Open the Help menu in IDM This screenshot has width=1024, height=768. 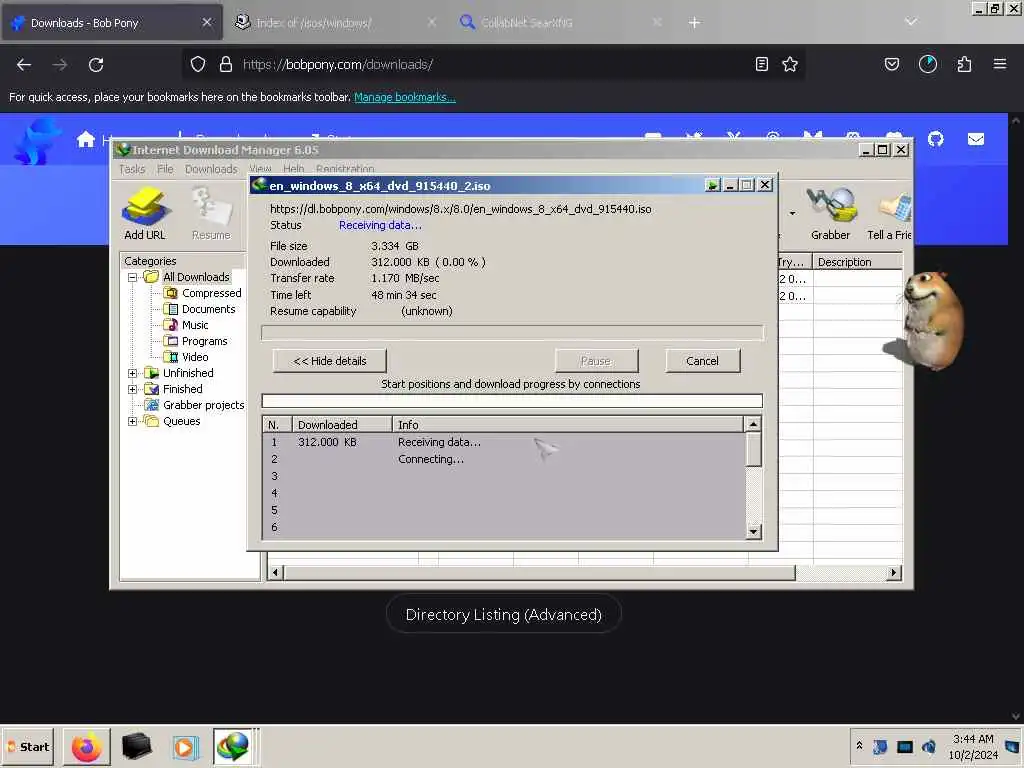[294, 169]
